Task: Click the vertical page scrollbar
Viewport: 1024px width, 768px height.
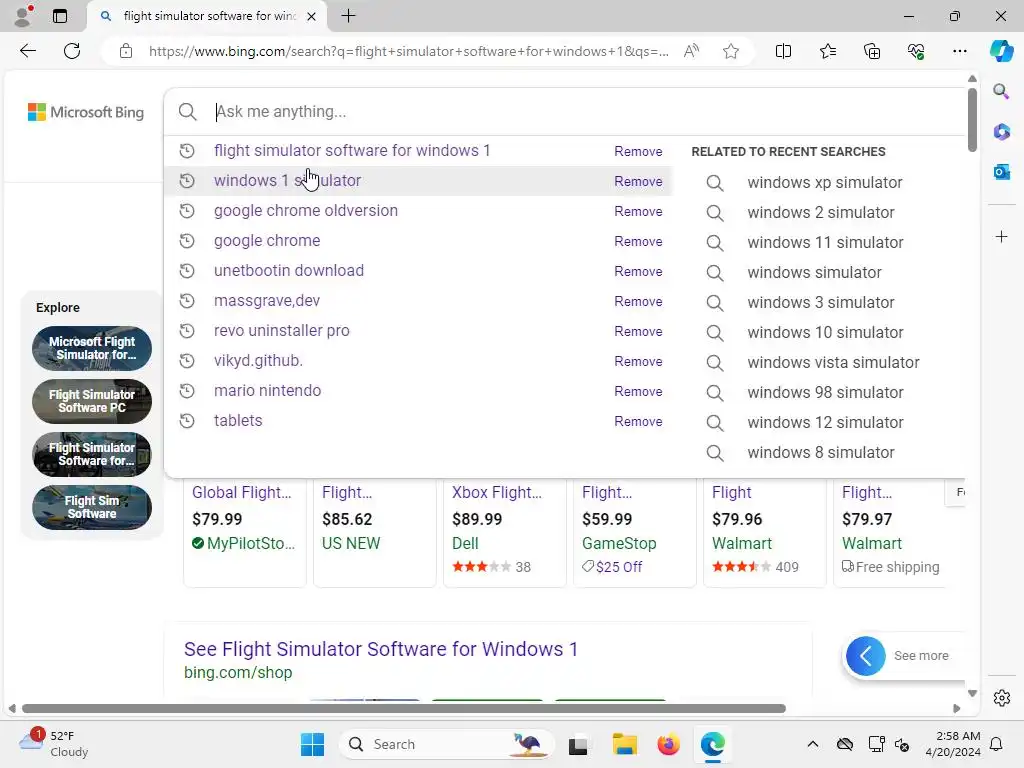Action: pyautogui.click(x=972, y=120)
